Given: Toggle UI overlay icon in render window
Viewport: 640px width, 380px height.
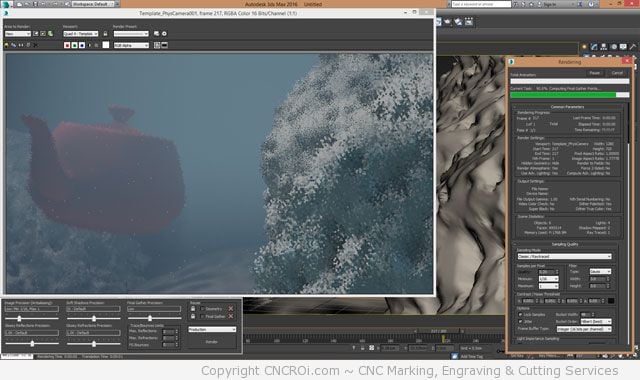Looking at the screenshot, I should 157,45.
